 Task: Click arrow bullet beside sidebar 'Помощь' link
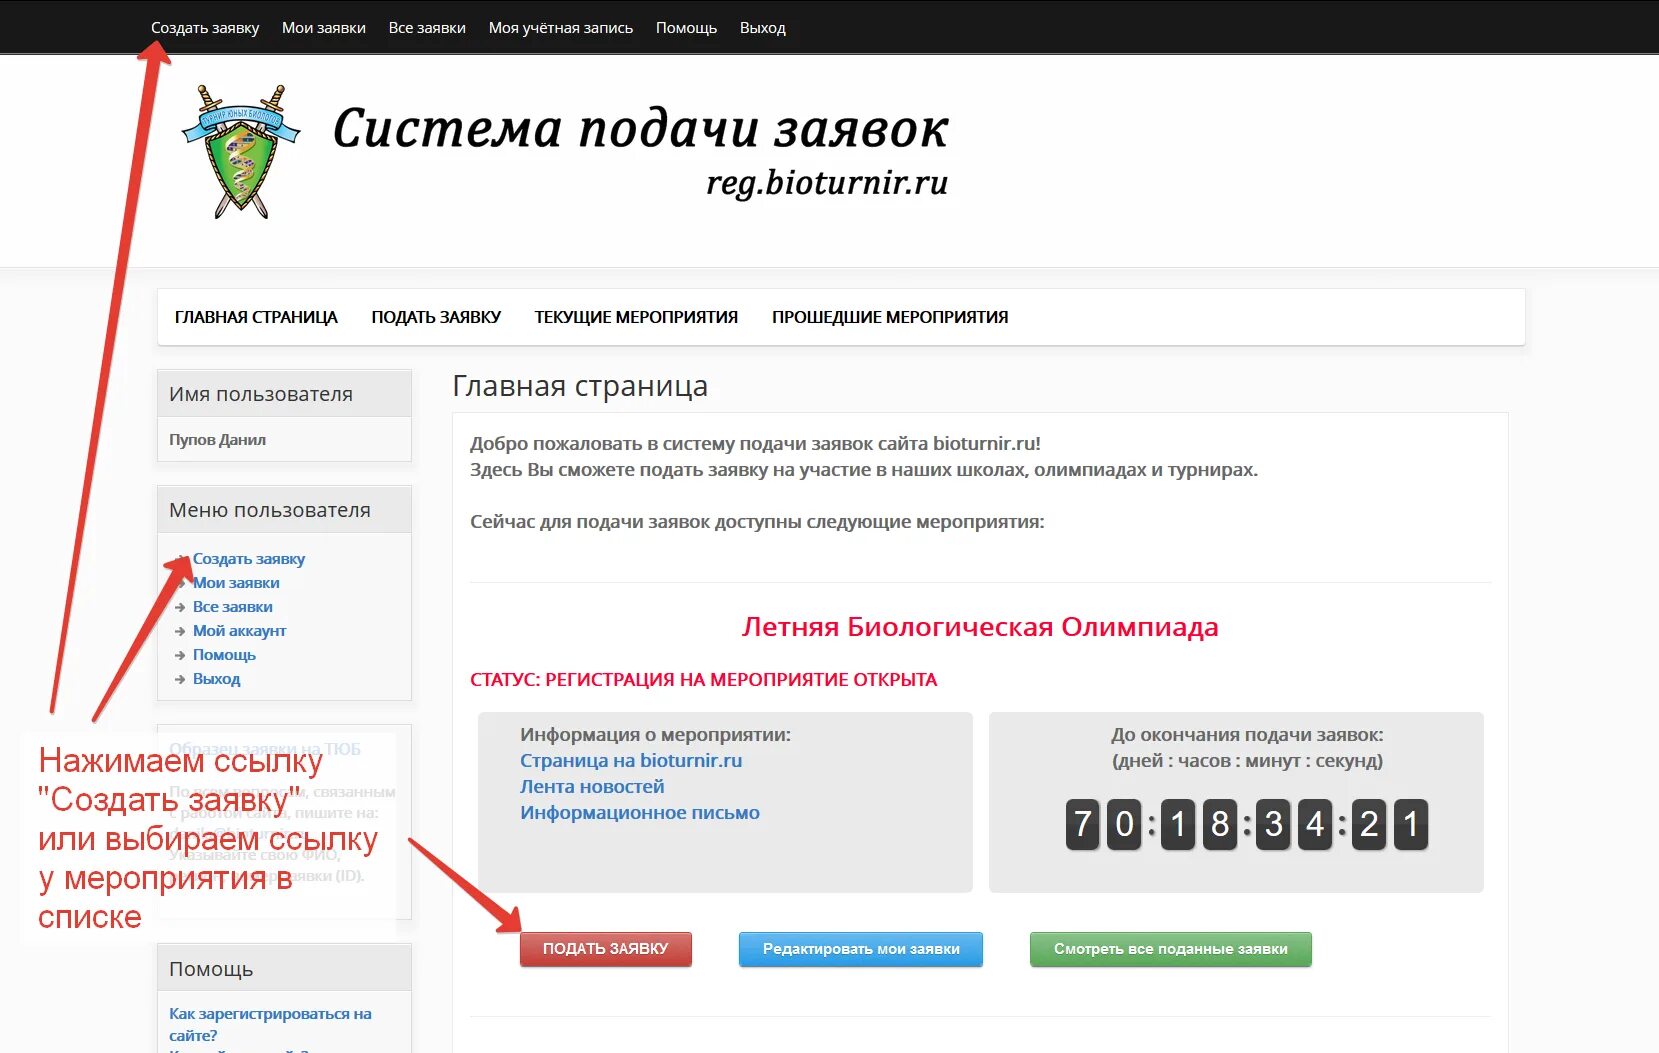(180, 655)
